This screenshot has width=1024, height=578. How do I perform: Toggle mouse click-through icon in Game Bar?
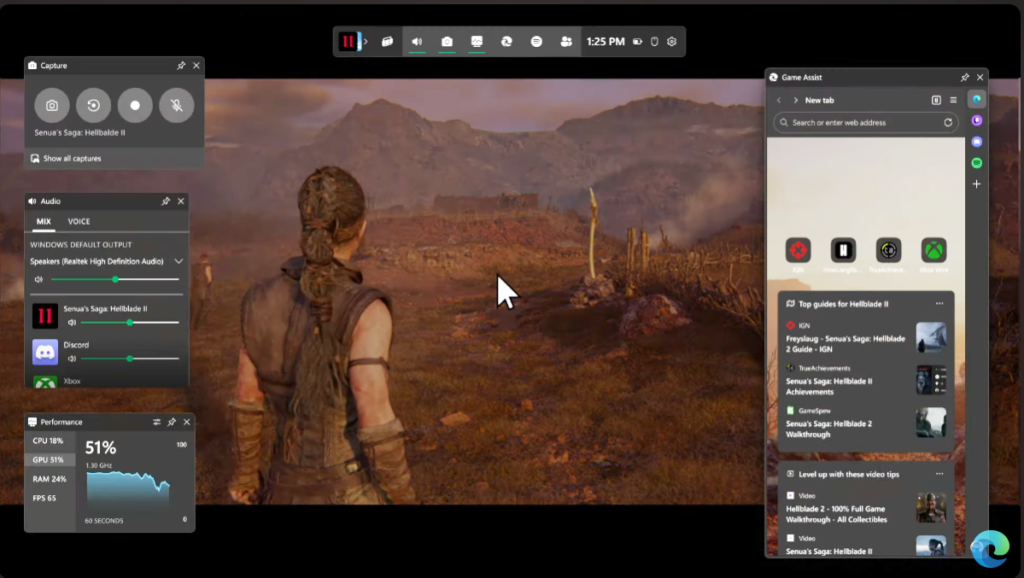pyautogui.click(x=654, y=42)
